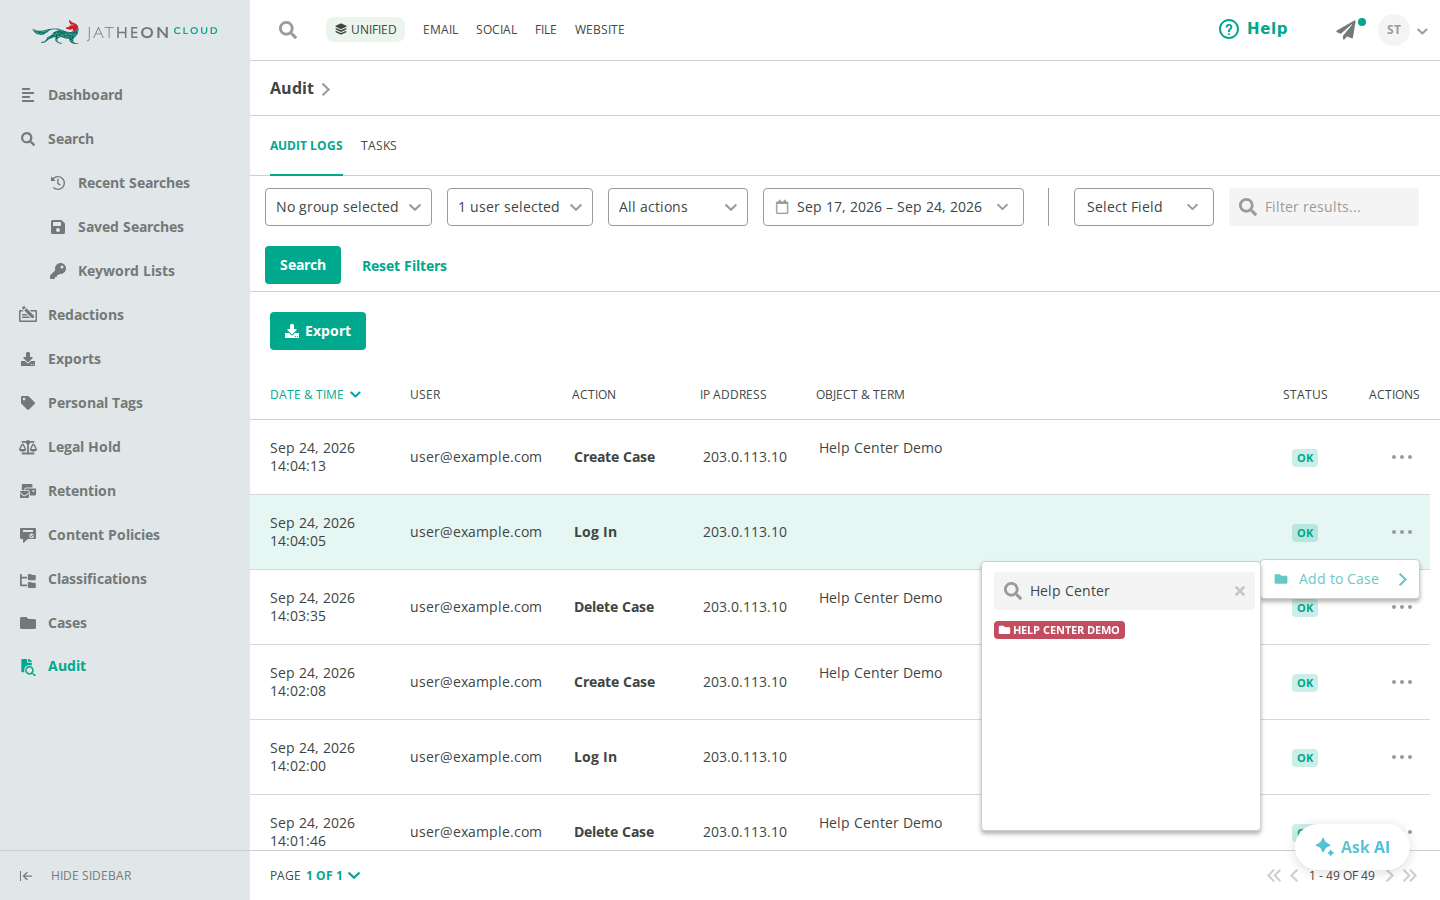Open notifications paper plane icon
Viewport: 1440px width, 900px height.
(x=1348, y=30)
